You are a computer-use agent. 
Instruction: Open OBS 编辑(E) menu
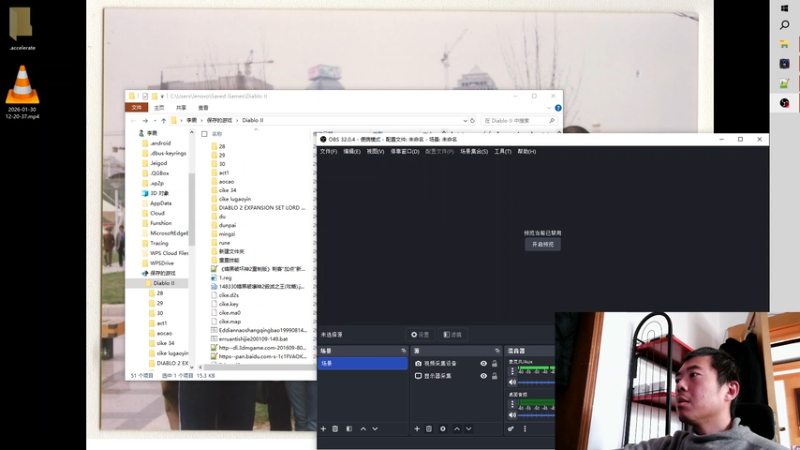352,152
